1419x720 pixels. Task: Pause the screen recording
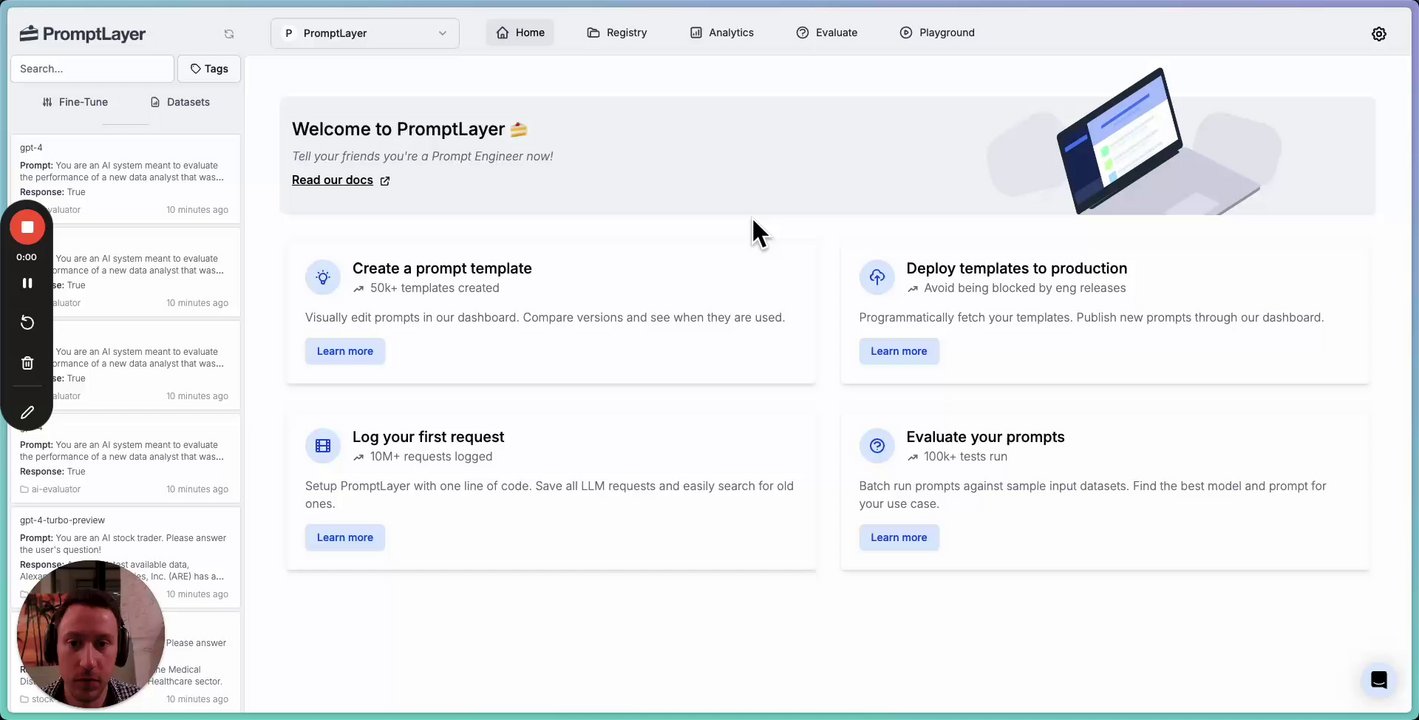27,283
